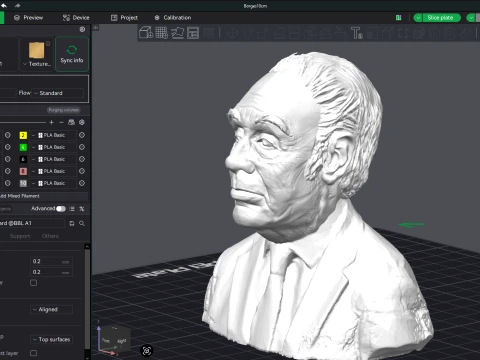Edit filament 2 preset via right icon
The height and width of the screenshot is (360, 480).
pos(82,135)
